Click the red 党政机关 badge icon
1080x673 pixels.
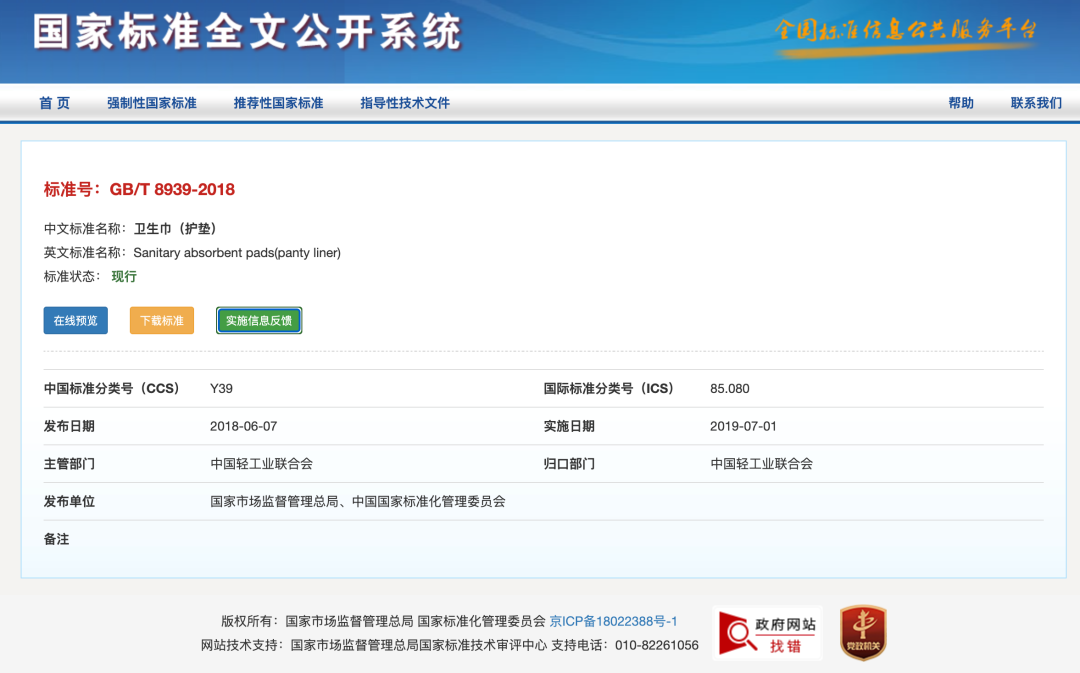click(x=862, y=633)
